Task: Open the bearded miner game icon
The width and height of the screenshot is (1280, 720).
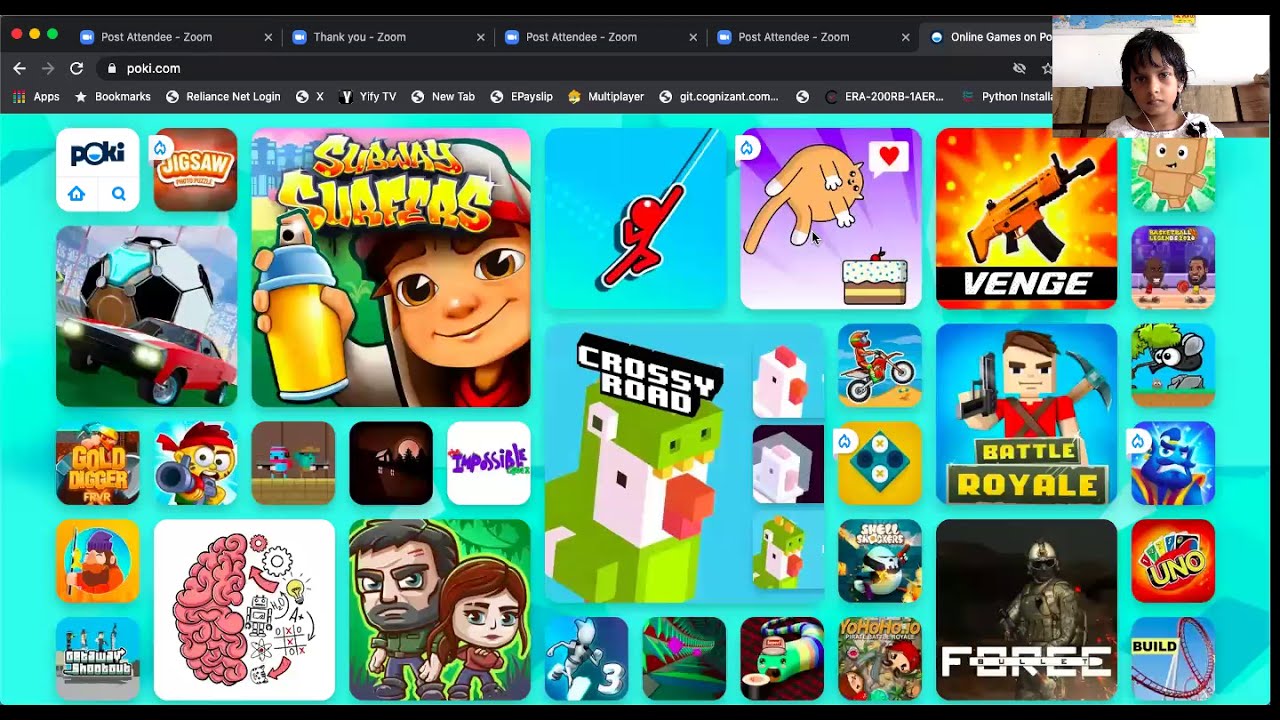Action: [x=98, y=561]
